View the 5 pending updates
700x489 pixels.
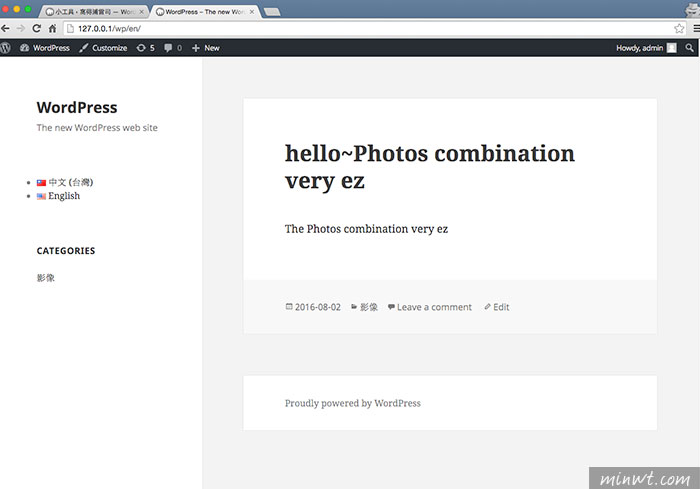point(146,48)
